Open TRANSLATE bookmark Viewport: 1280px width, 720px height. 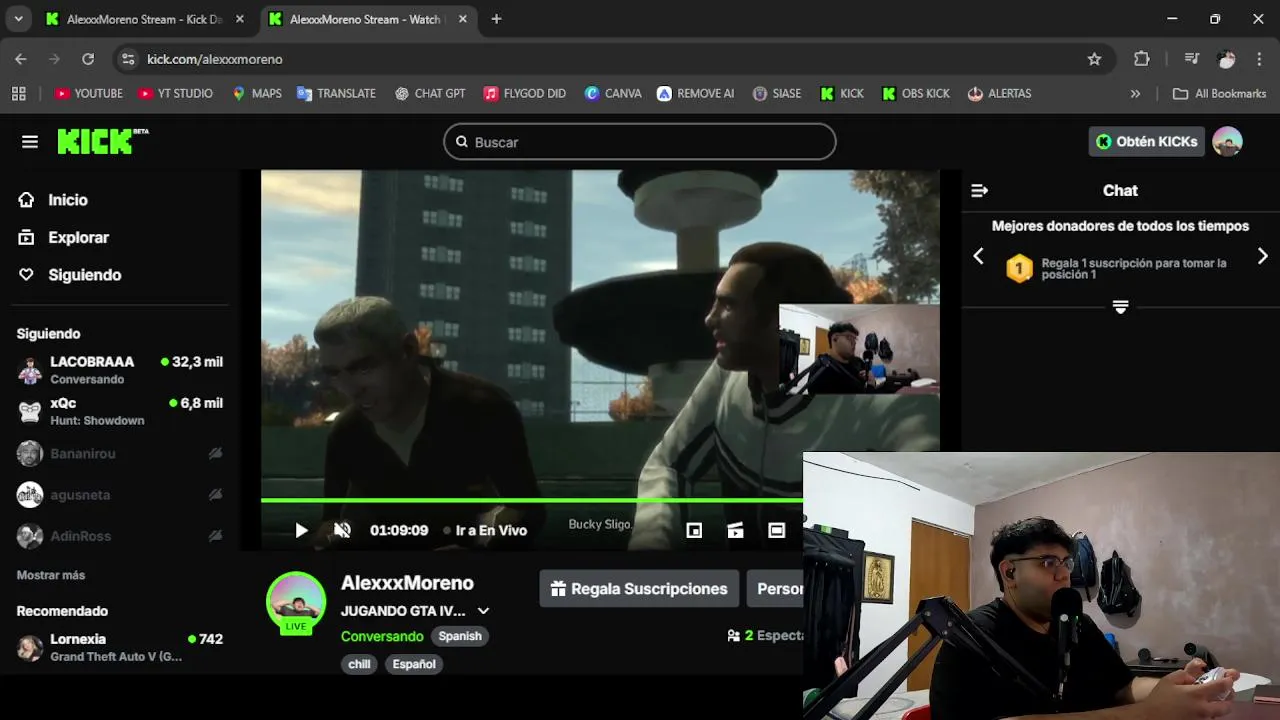pos(337,93)
